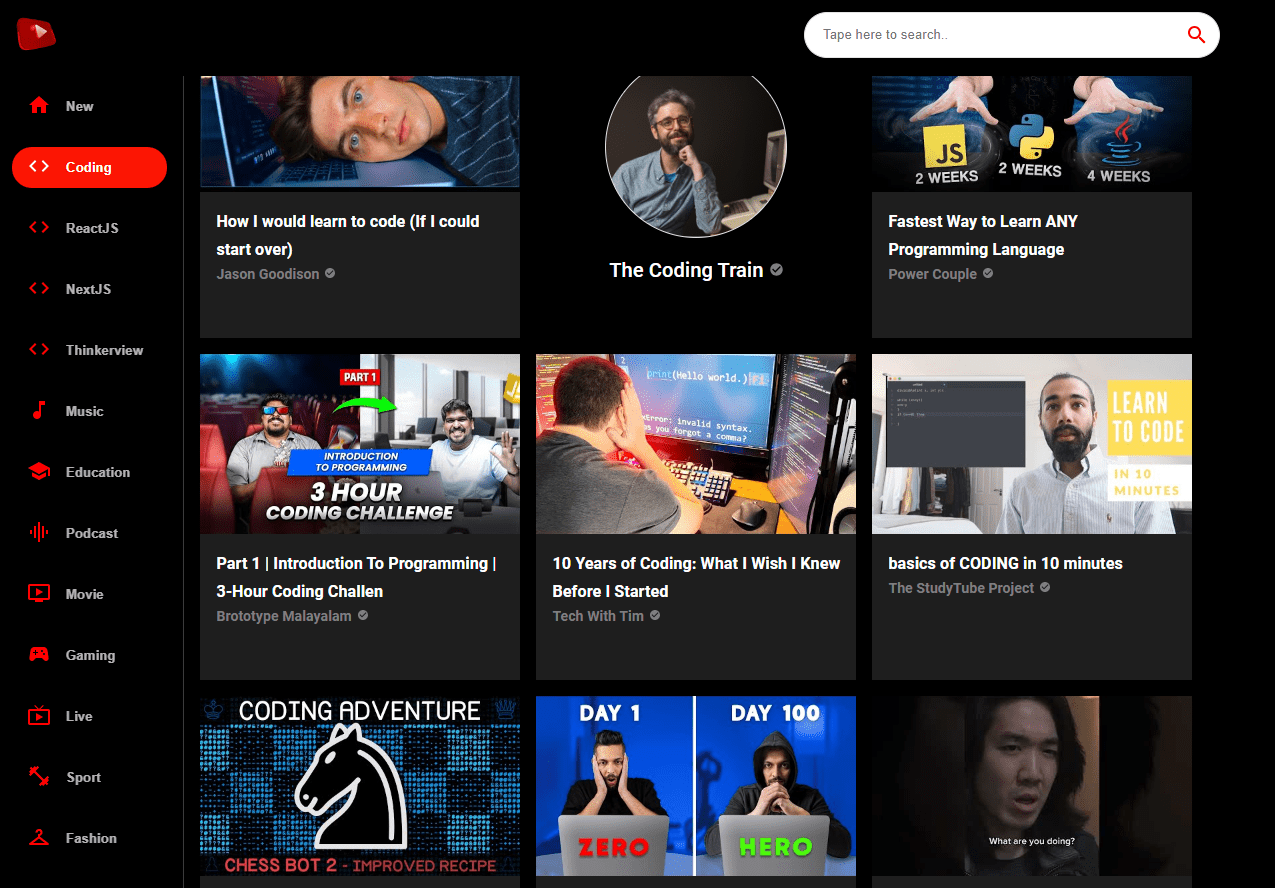This screenshot has height=888, width=1275.
Task: Click verified badge next to Brototype Malayalam
Action: [363, 615]
